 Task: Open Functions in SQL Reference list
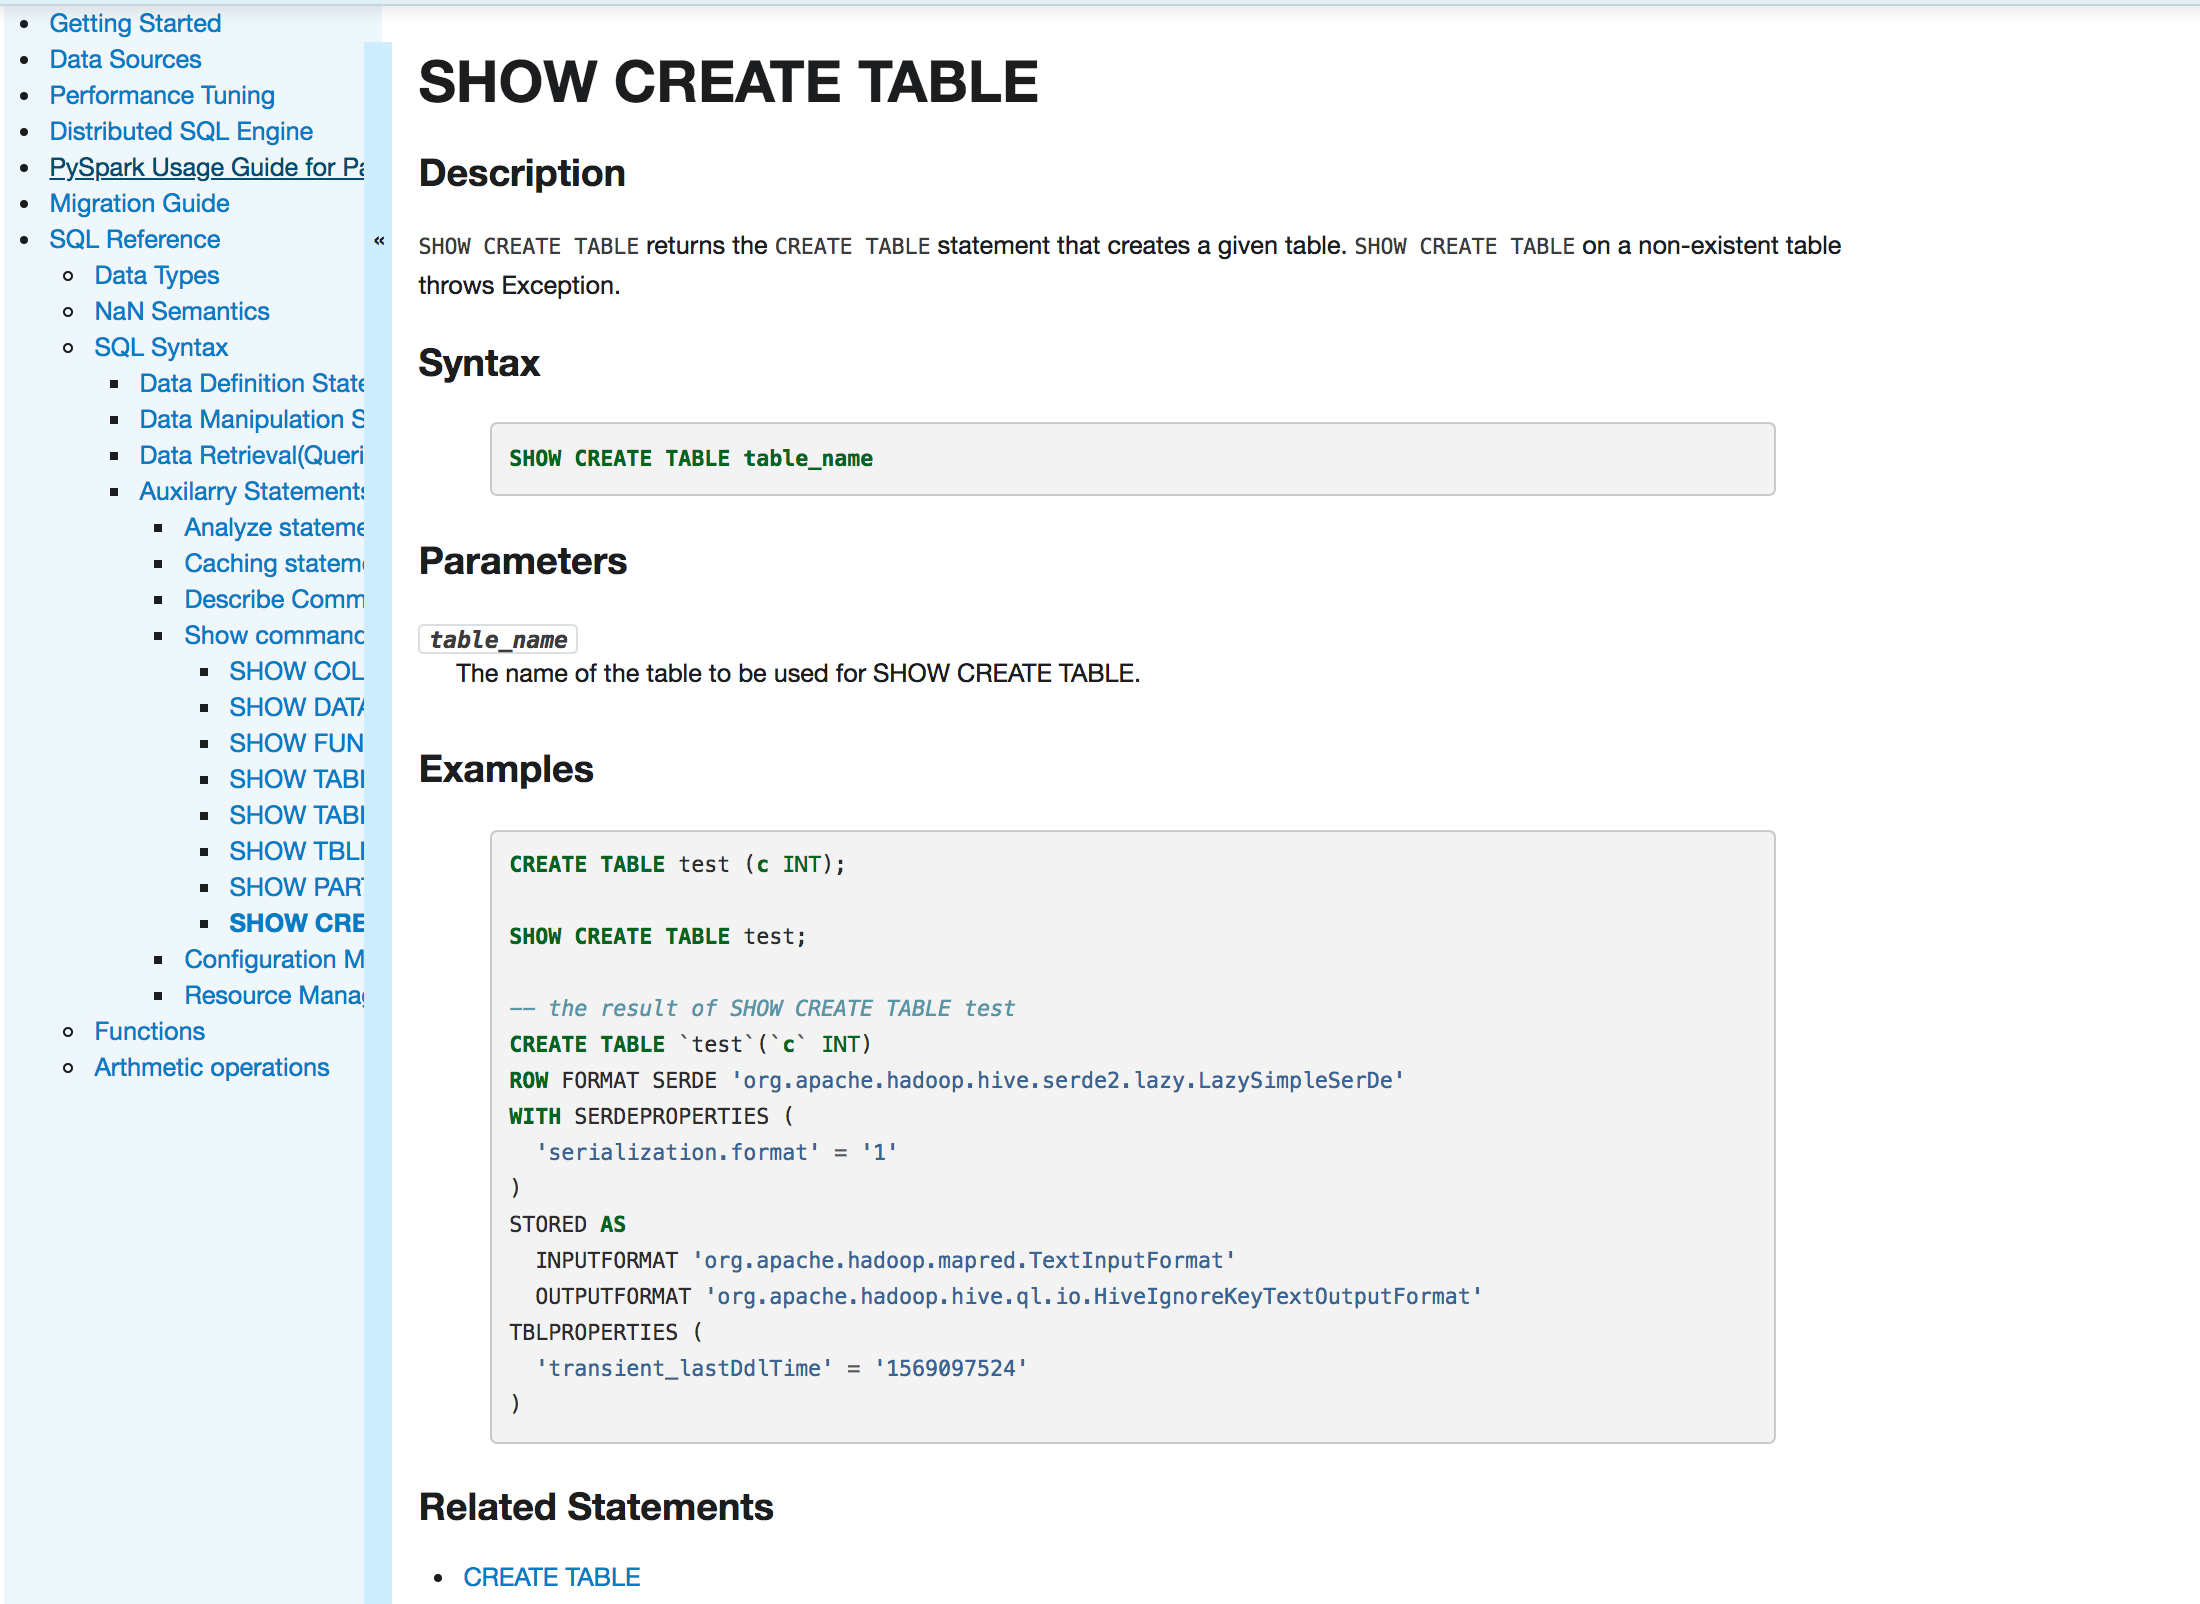pyautogui.click(x=149, y=1031)
